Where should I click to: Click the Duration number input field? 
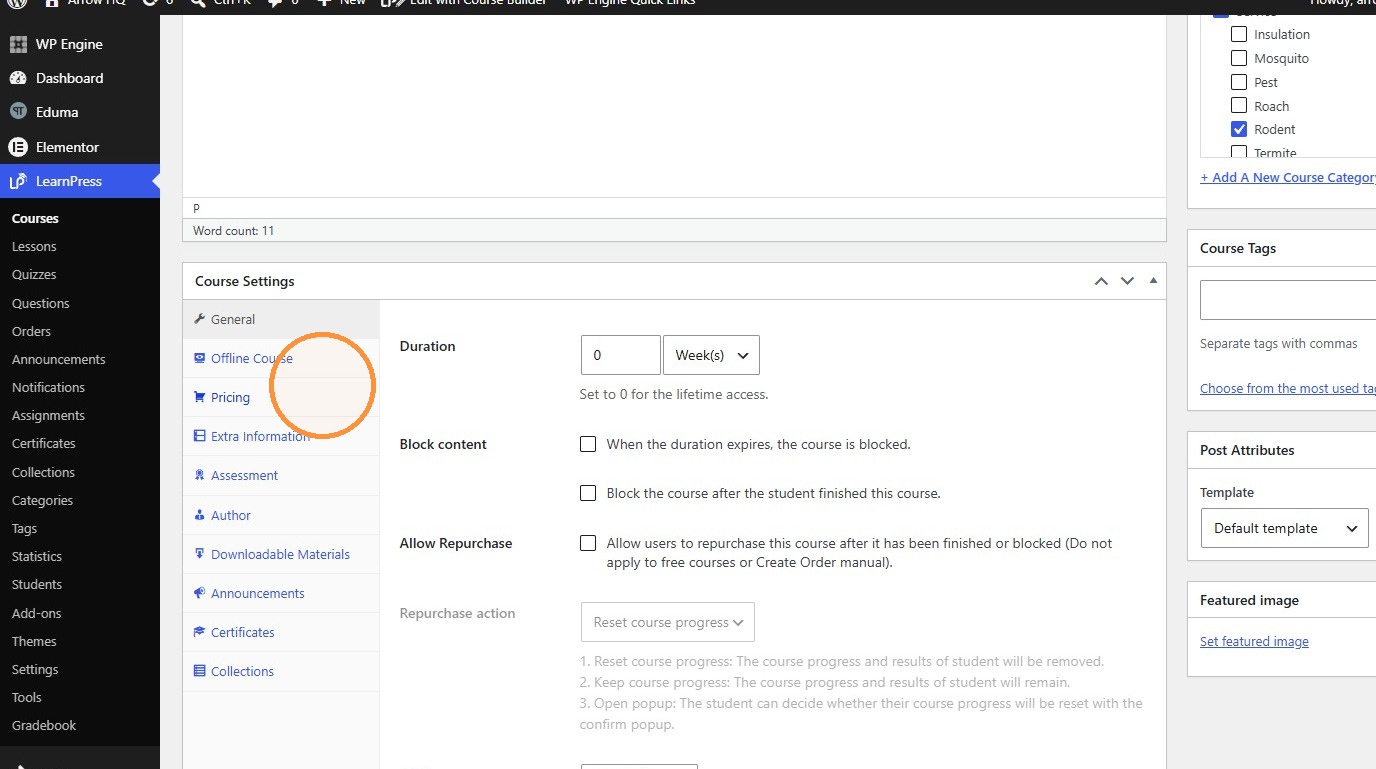620,355
